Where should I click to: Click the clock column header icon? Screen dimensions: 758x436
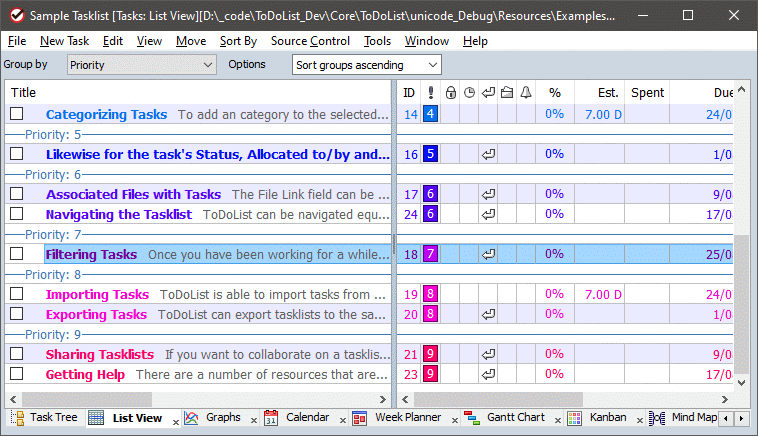[469, 93]
